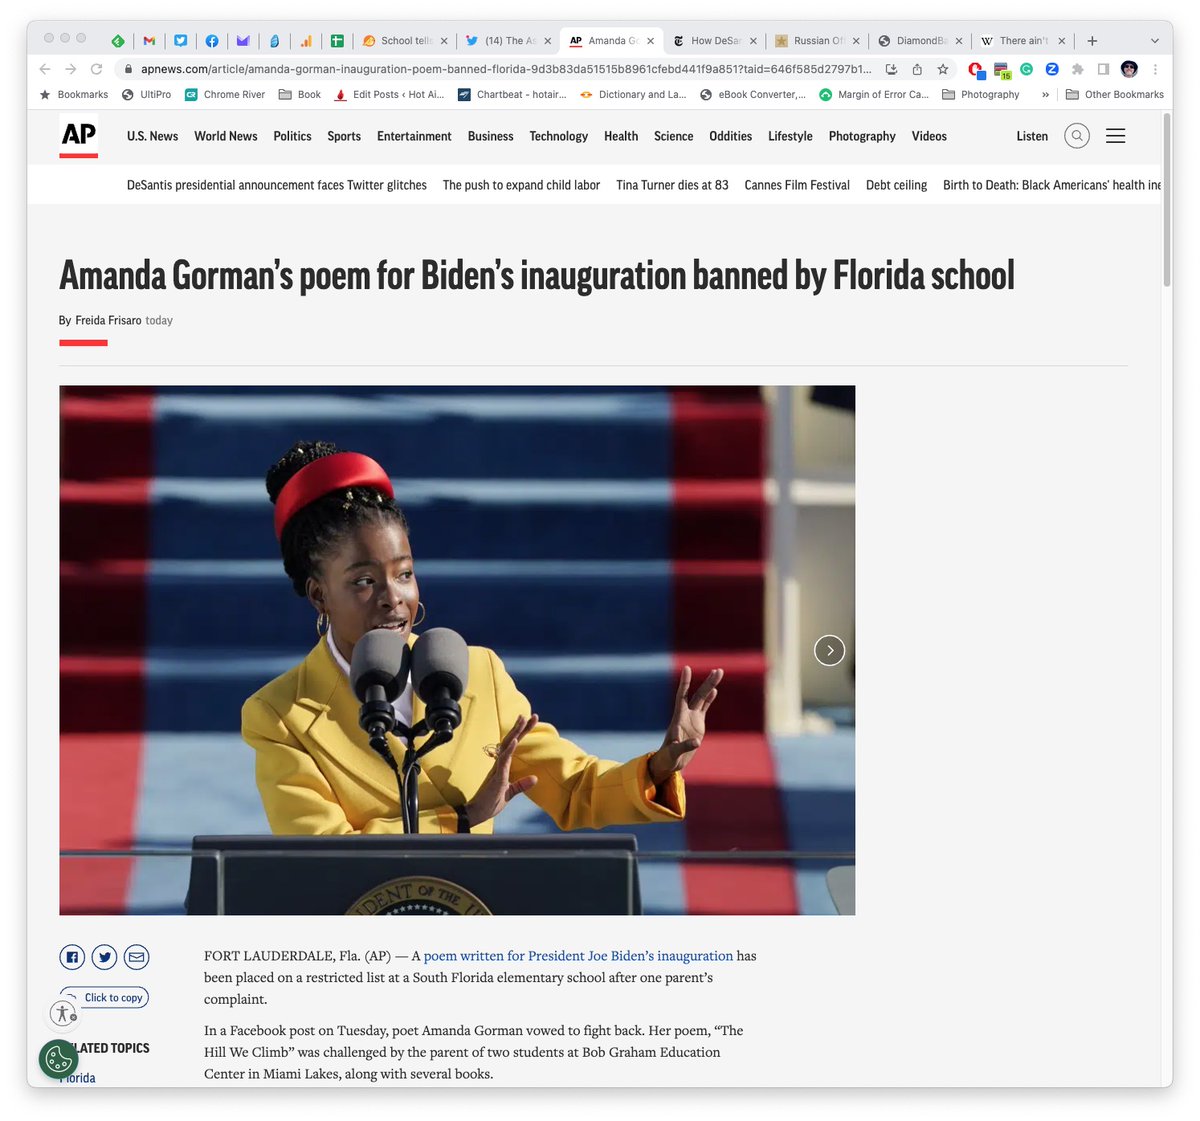1200x1121 pixels.
Task: Open a new browser tab
Action: pos(1092,41)
